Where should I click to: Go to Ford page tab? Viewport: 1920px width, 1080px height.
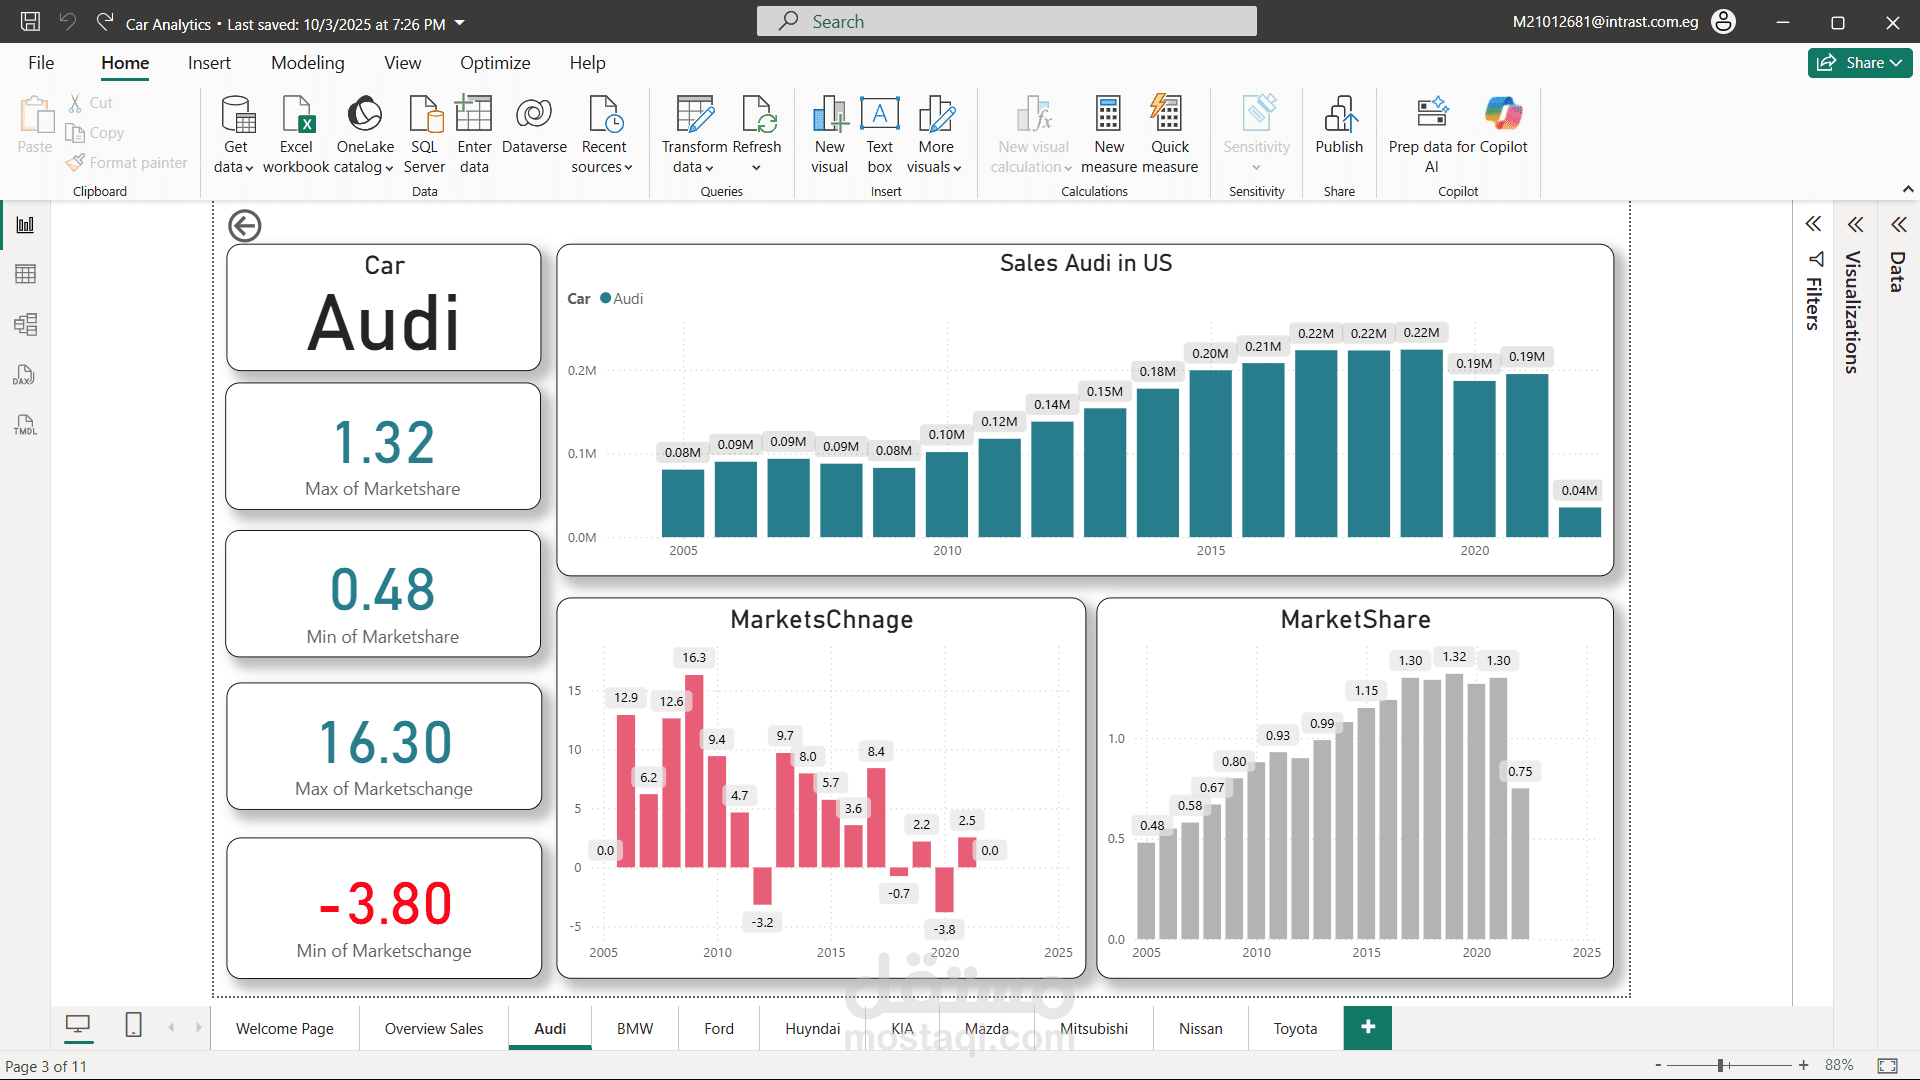(719, 1028)
